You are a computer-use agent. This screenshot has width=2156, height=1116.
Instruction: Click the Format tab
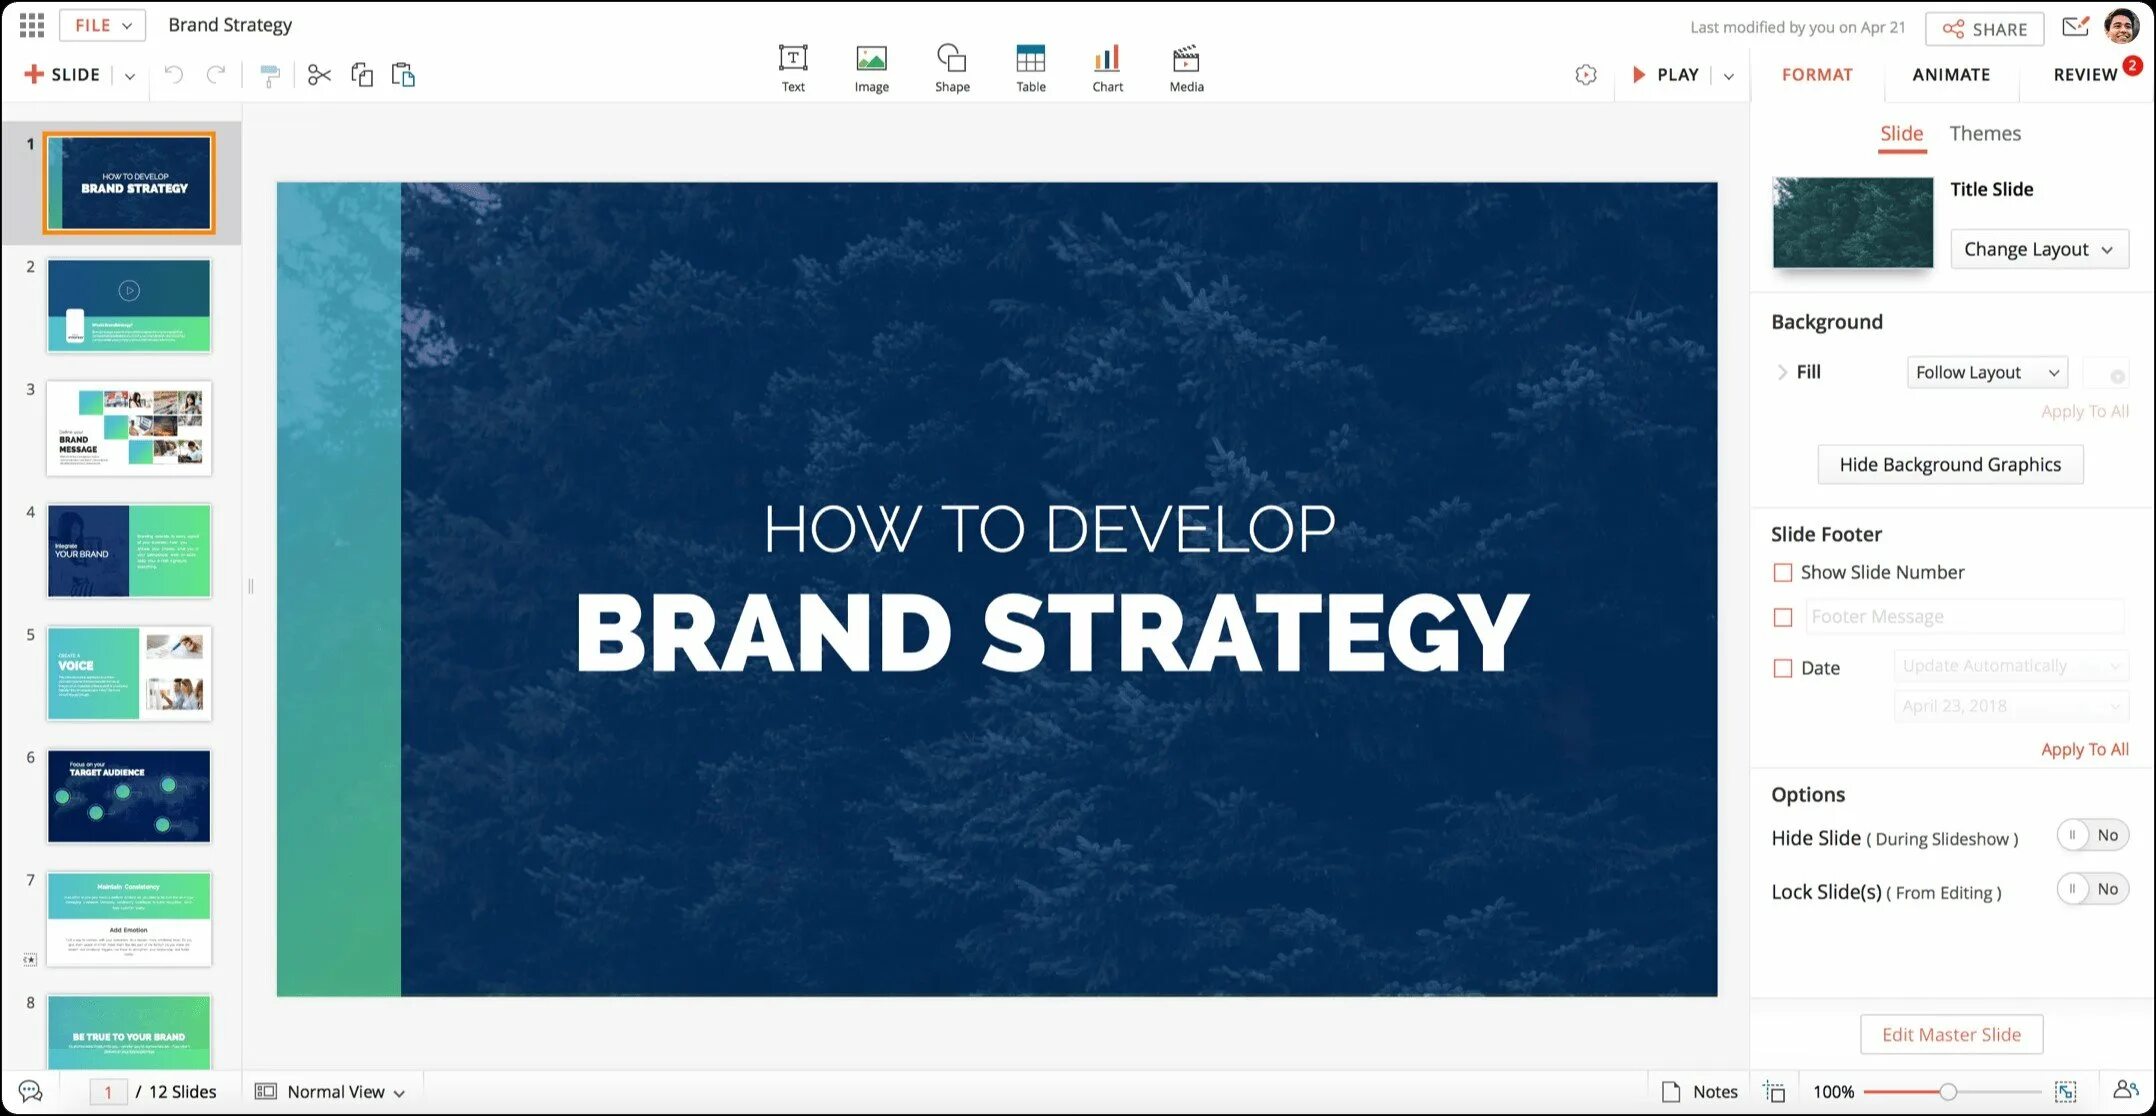[1817, 74]
